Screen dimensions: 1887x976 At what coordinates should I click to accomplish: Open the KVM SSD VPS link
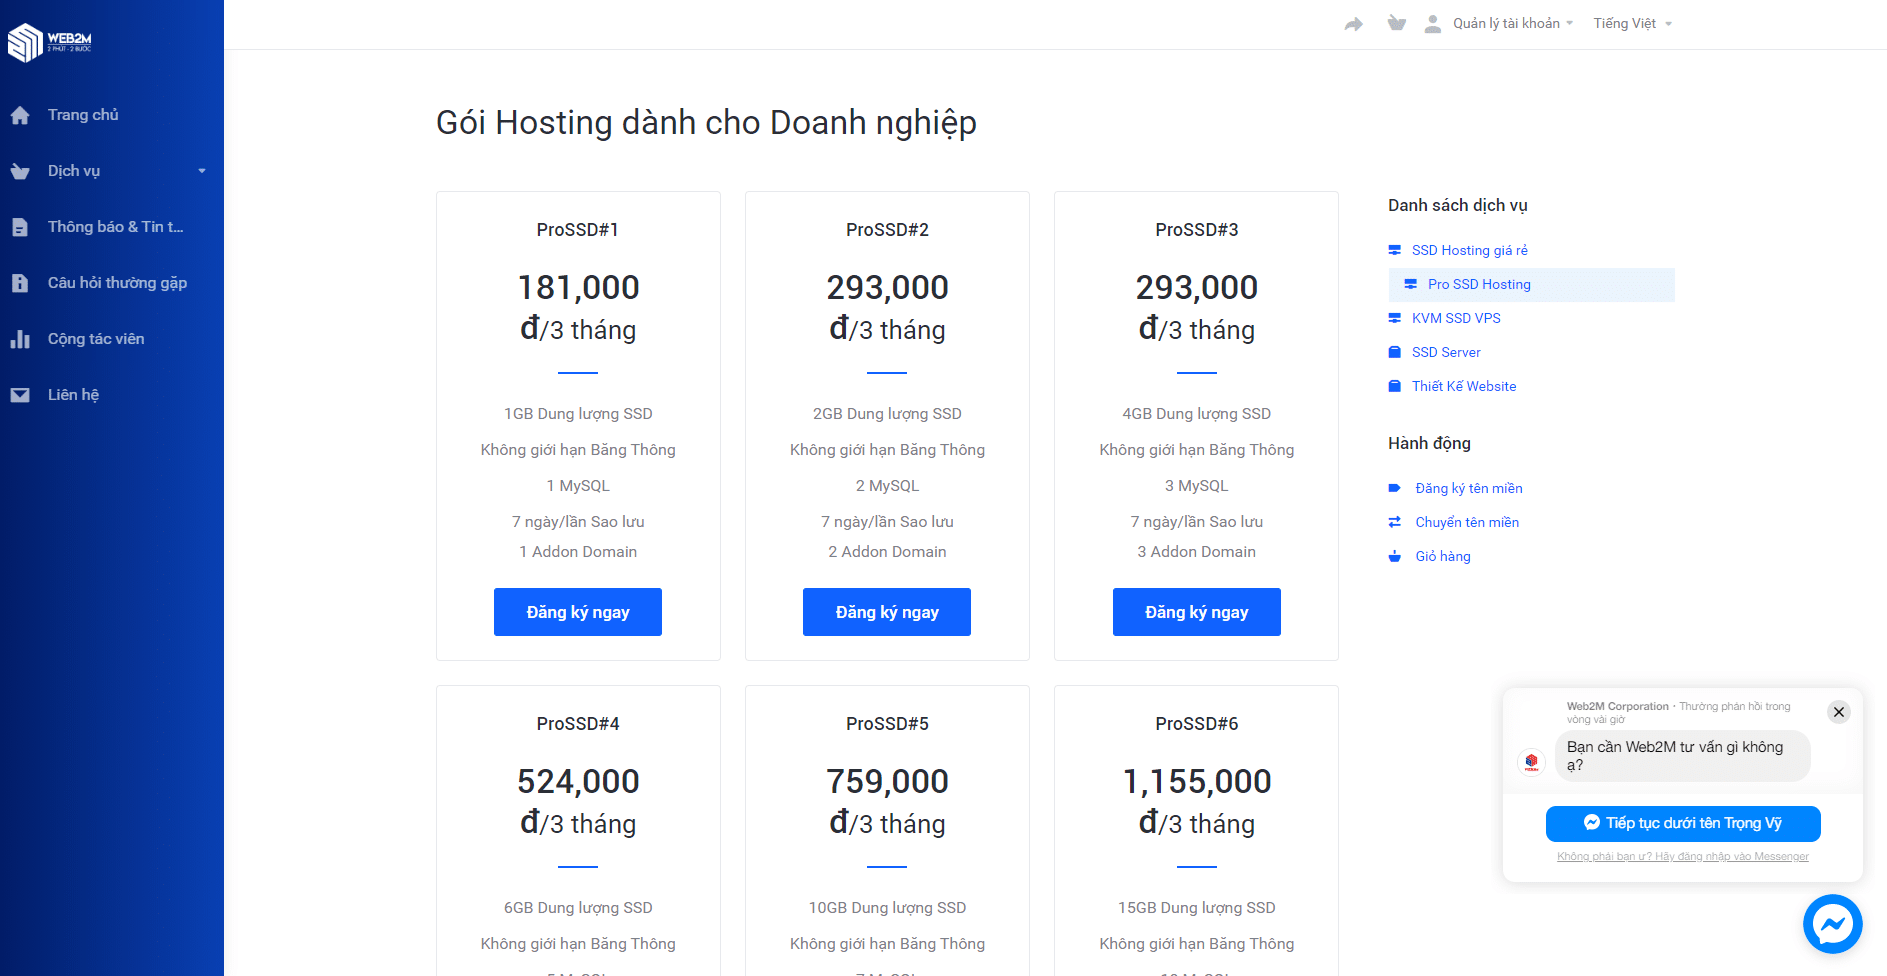point(1455,319)
